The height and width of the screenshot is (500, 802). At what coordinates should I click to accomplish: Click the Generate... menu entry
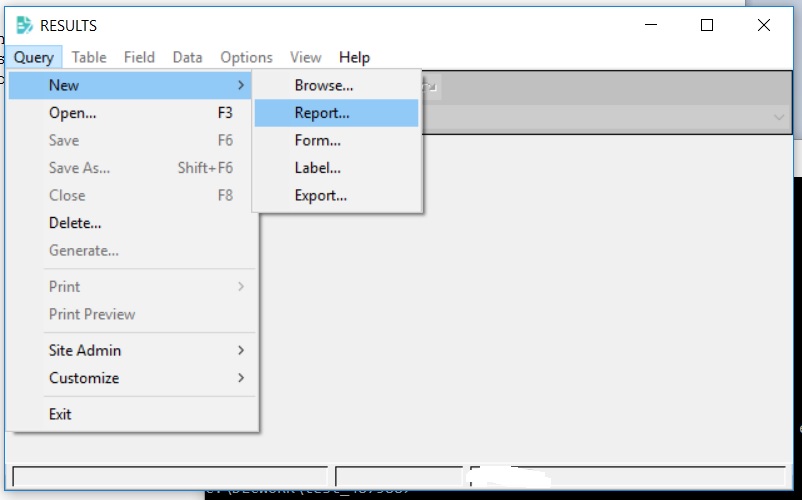coord(130,251)
